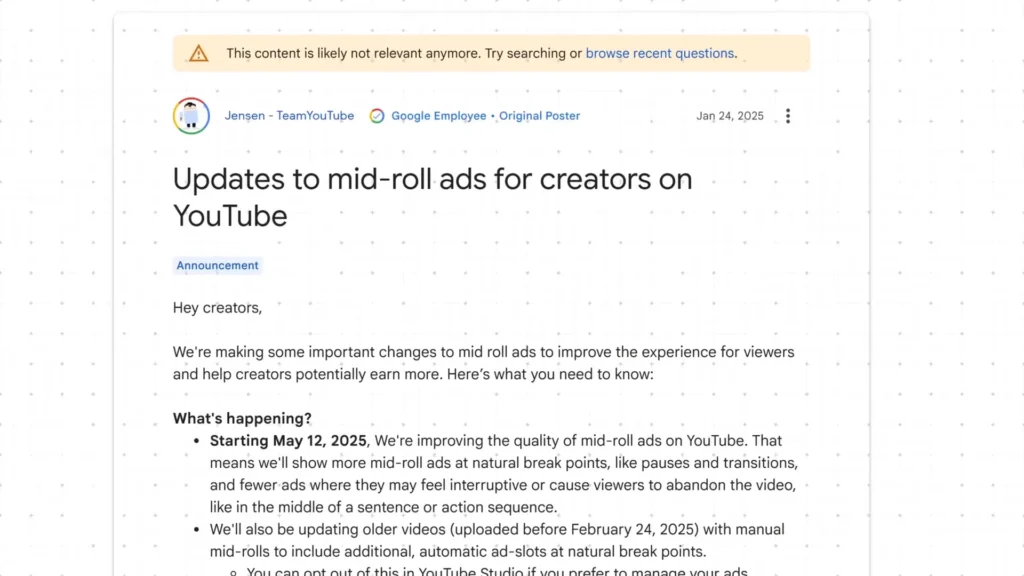Click the Google Employee badge icon
This screenshot has height=576, width=1024.
(377, 116)
